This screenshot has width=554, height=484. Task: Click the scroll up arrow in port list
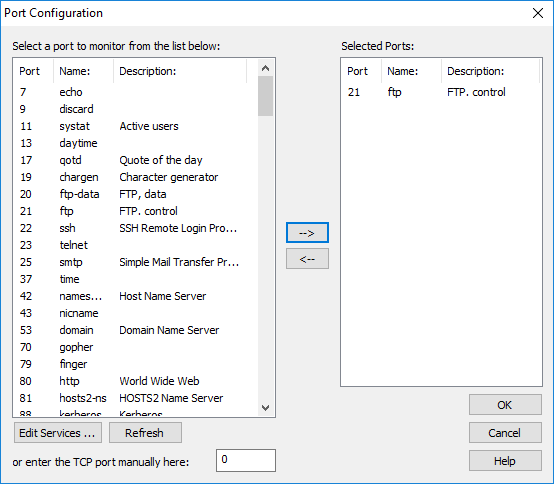(x=265, y=68)
